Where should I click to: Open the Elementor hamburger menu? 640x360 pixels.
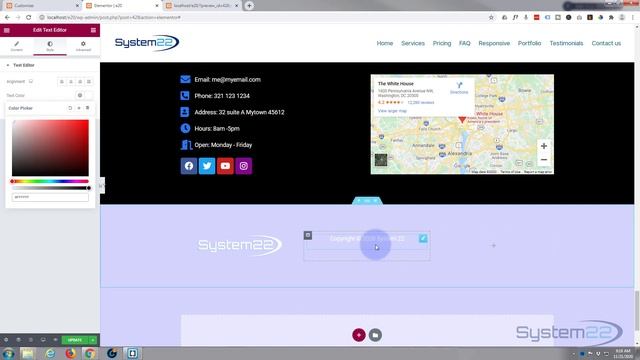[x=7, y=30]
